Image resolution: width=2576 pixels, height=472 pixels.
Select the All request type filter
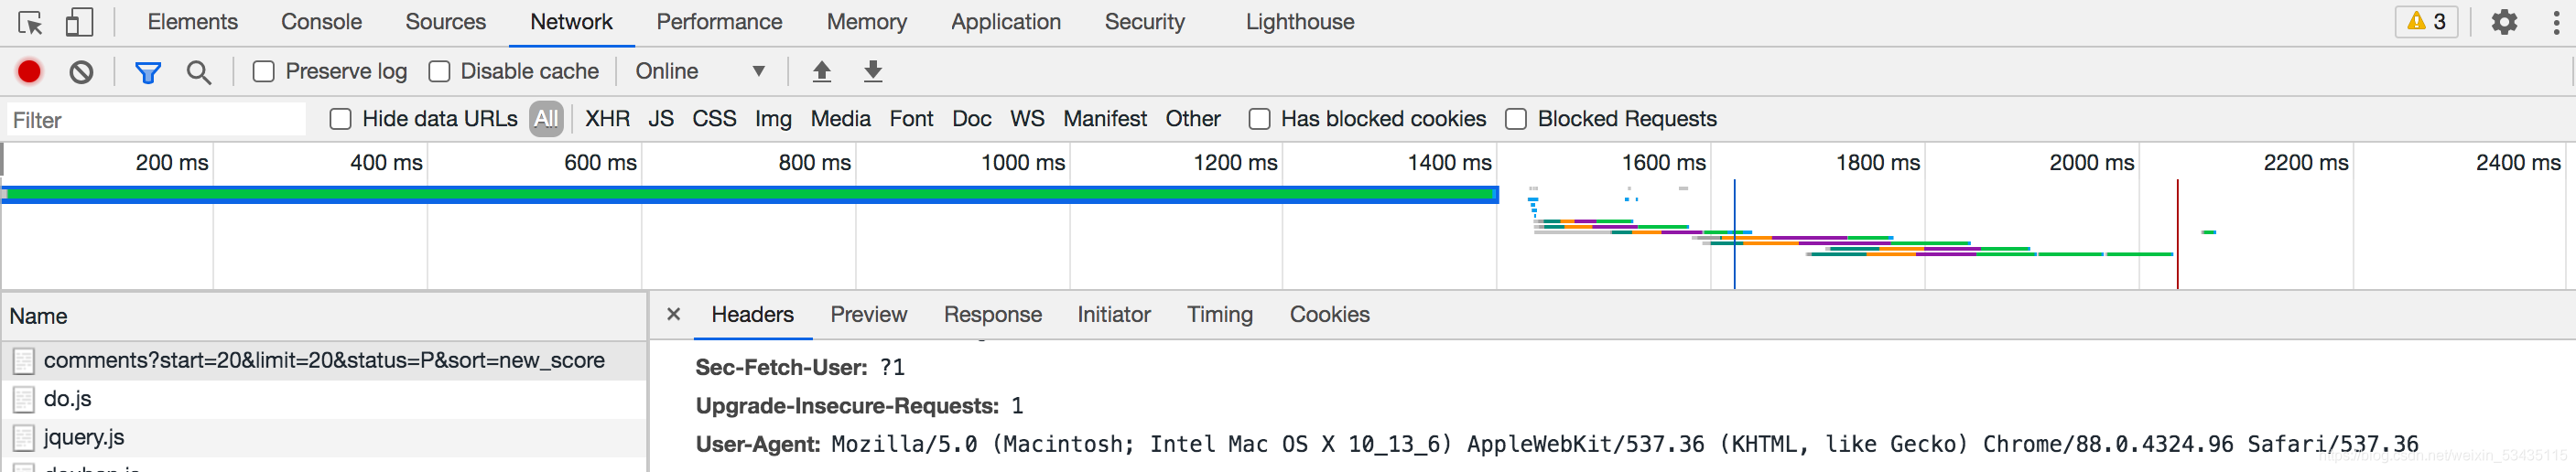546,119
